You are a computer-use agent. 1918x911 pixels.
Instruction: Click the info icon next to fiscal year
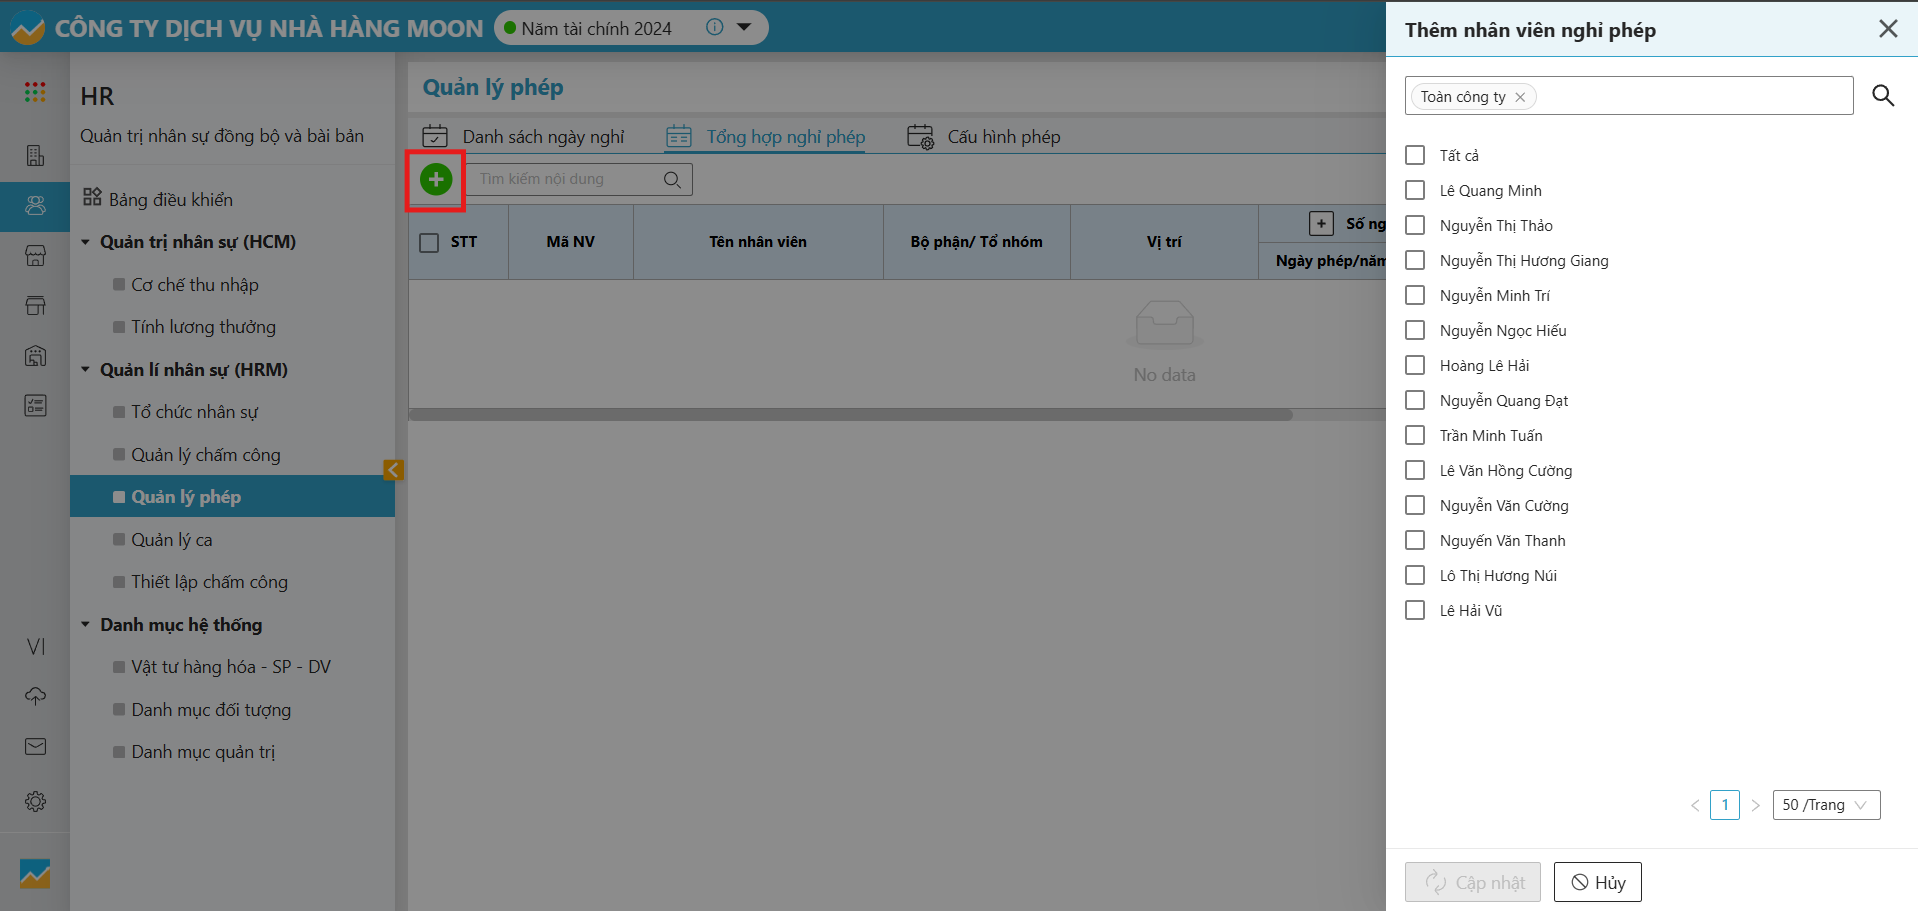(714, 27)
